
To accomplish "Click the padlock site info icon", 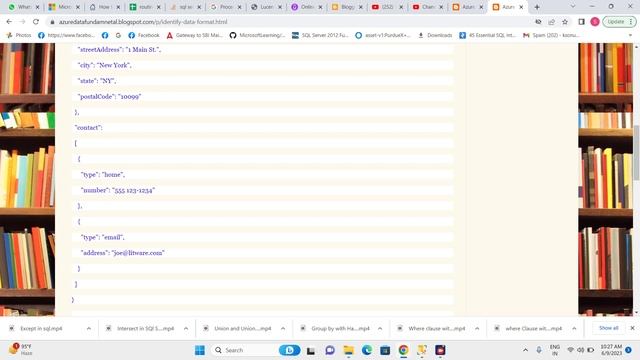I will (52, 22).
